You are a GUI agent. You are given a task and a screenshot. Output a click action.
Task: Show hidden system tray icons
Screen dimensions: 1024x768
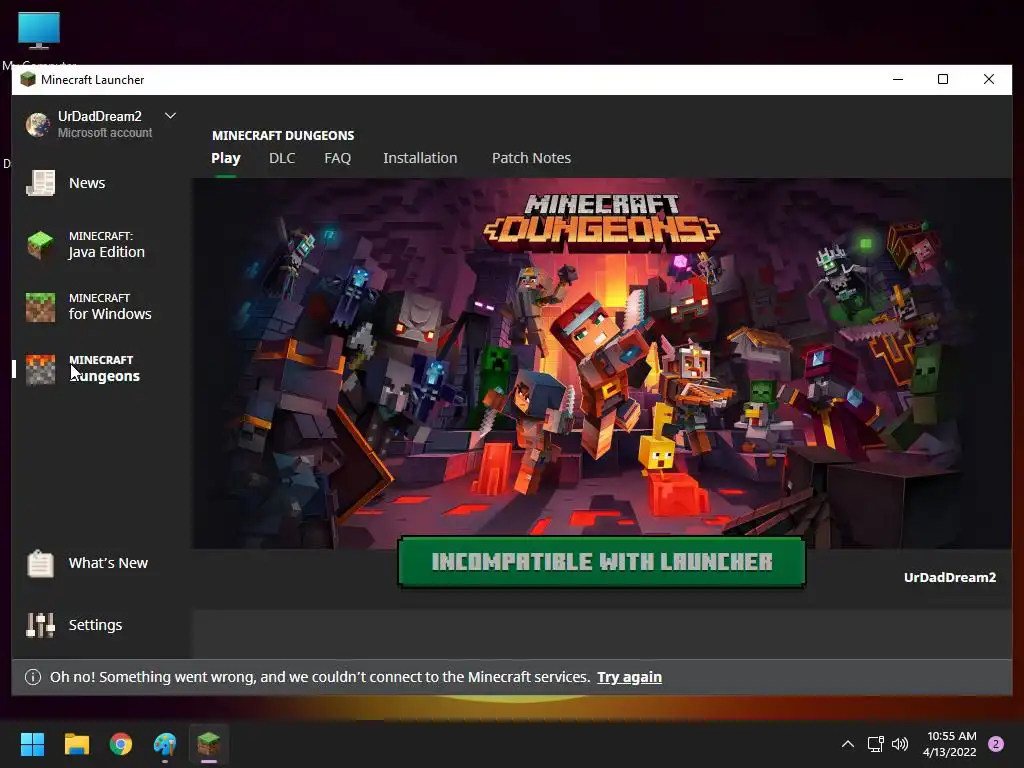tap(848, 744)
